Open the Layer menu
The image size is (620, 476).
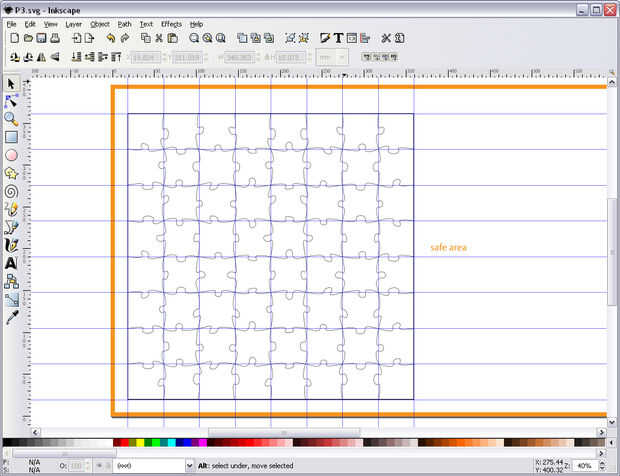click(x=74, y=24)
